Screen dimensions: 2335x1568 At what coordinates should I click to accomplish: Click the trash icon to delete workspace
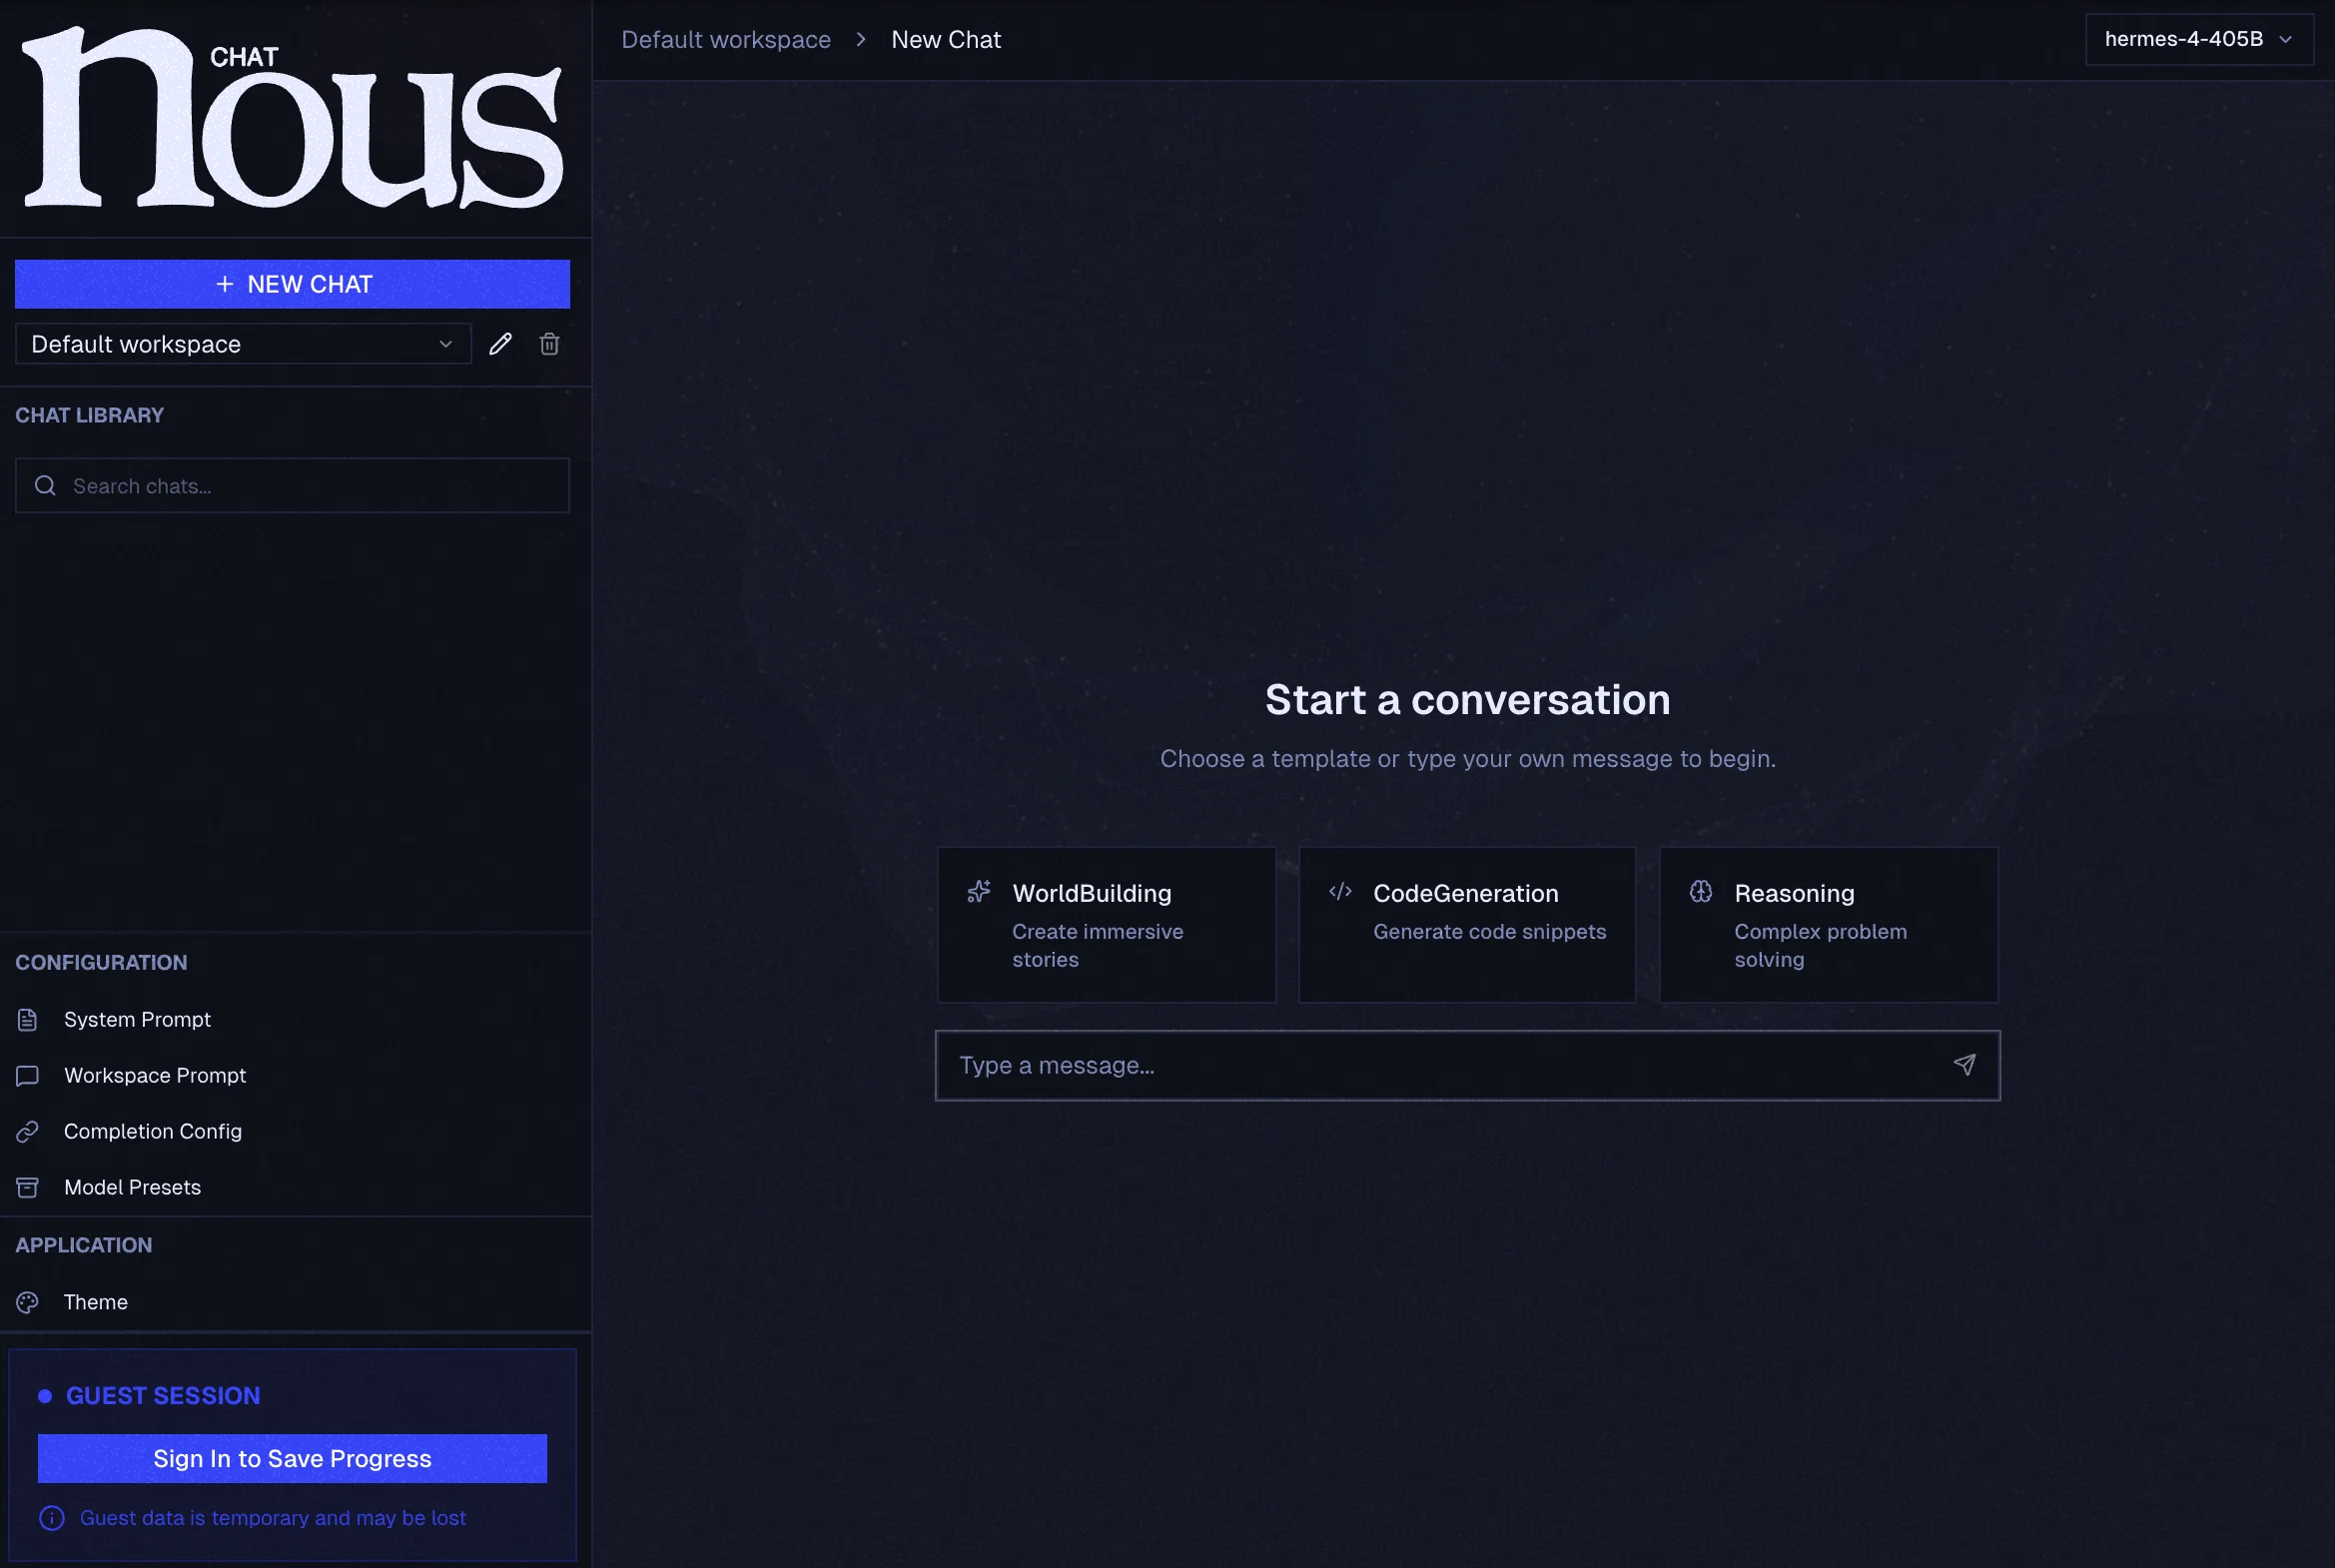549,344
